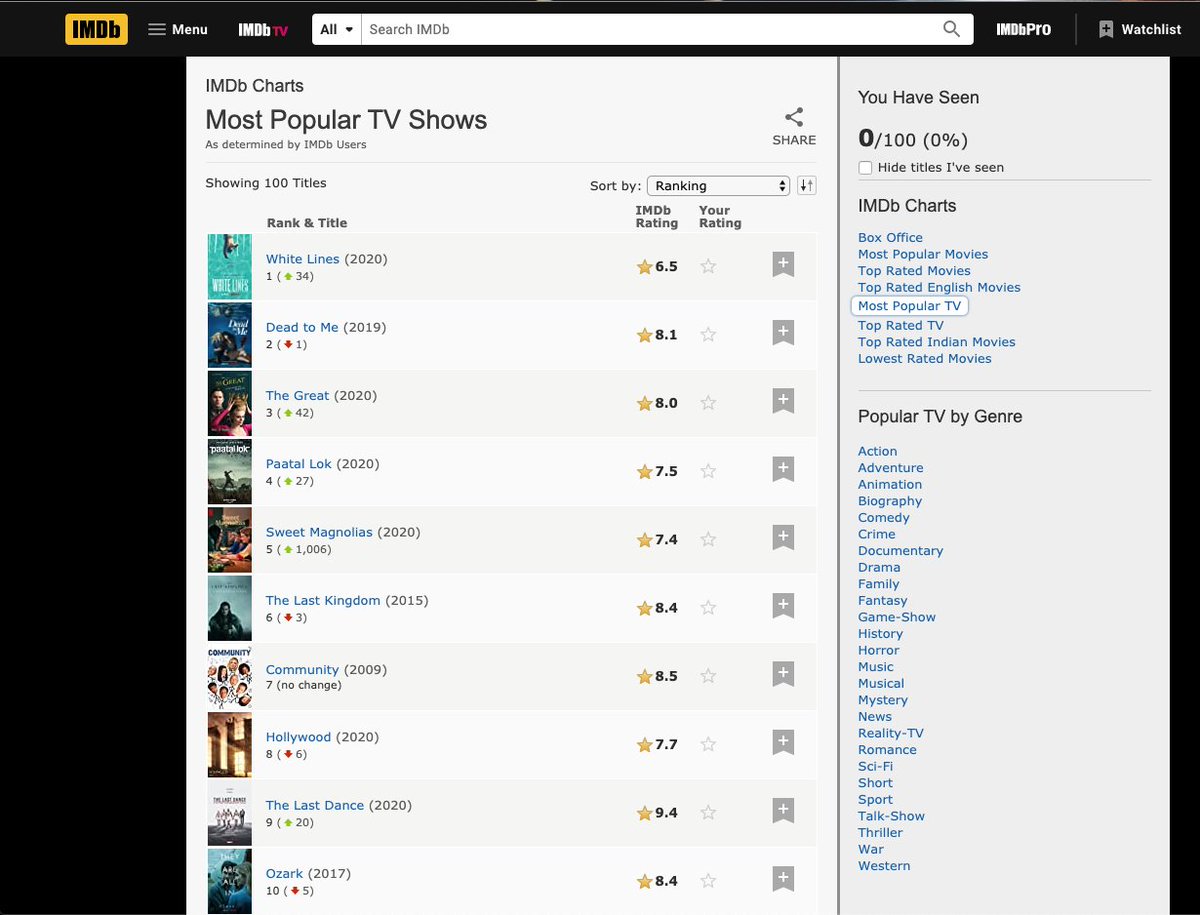Open the Community title link

tap(303, 669)
